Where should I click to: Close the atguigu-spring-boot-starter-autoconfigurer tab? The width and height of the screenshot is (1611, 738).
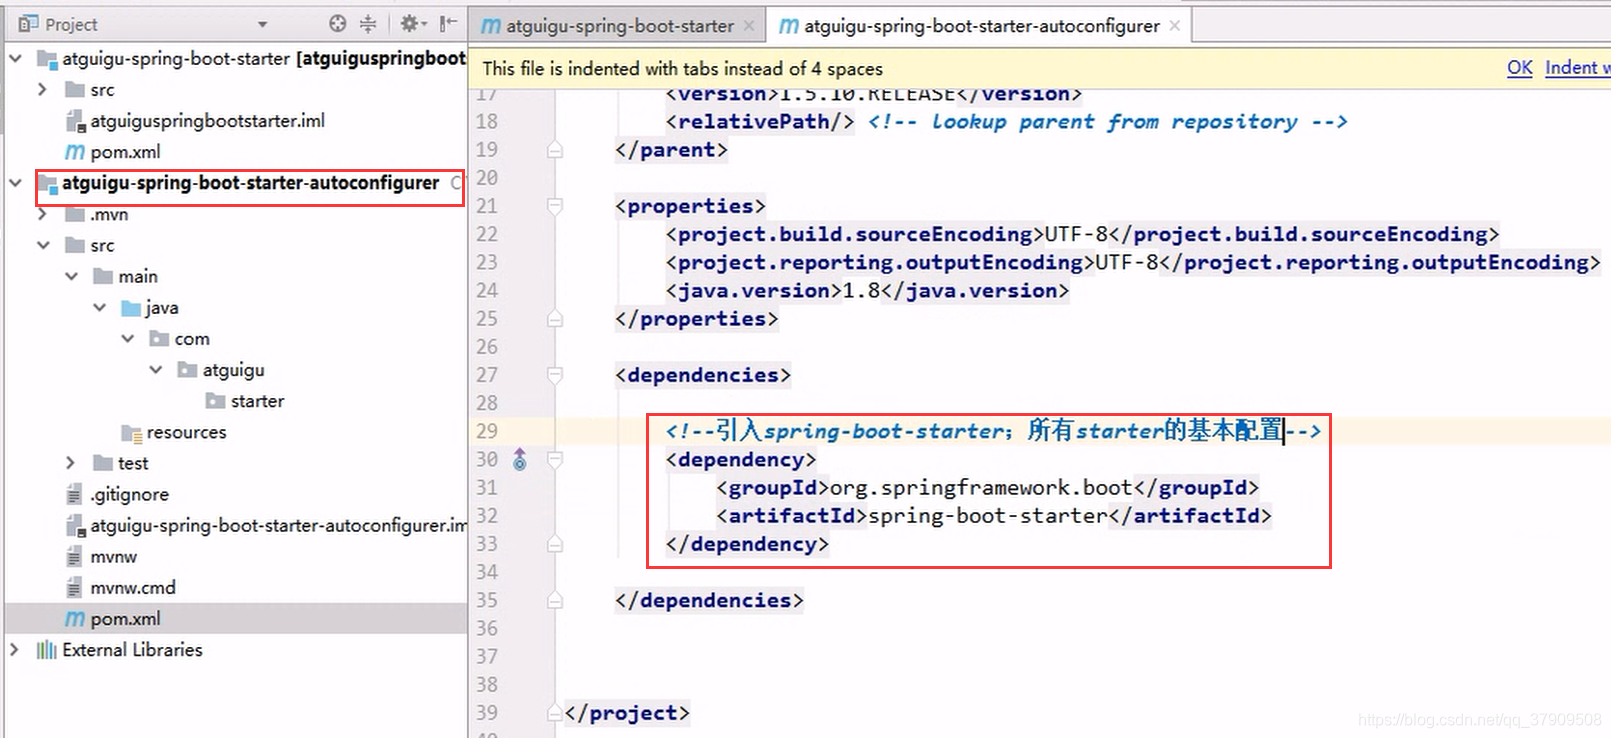(x=1175, y=26)
